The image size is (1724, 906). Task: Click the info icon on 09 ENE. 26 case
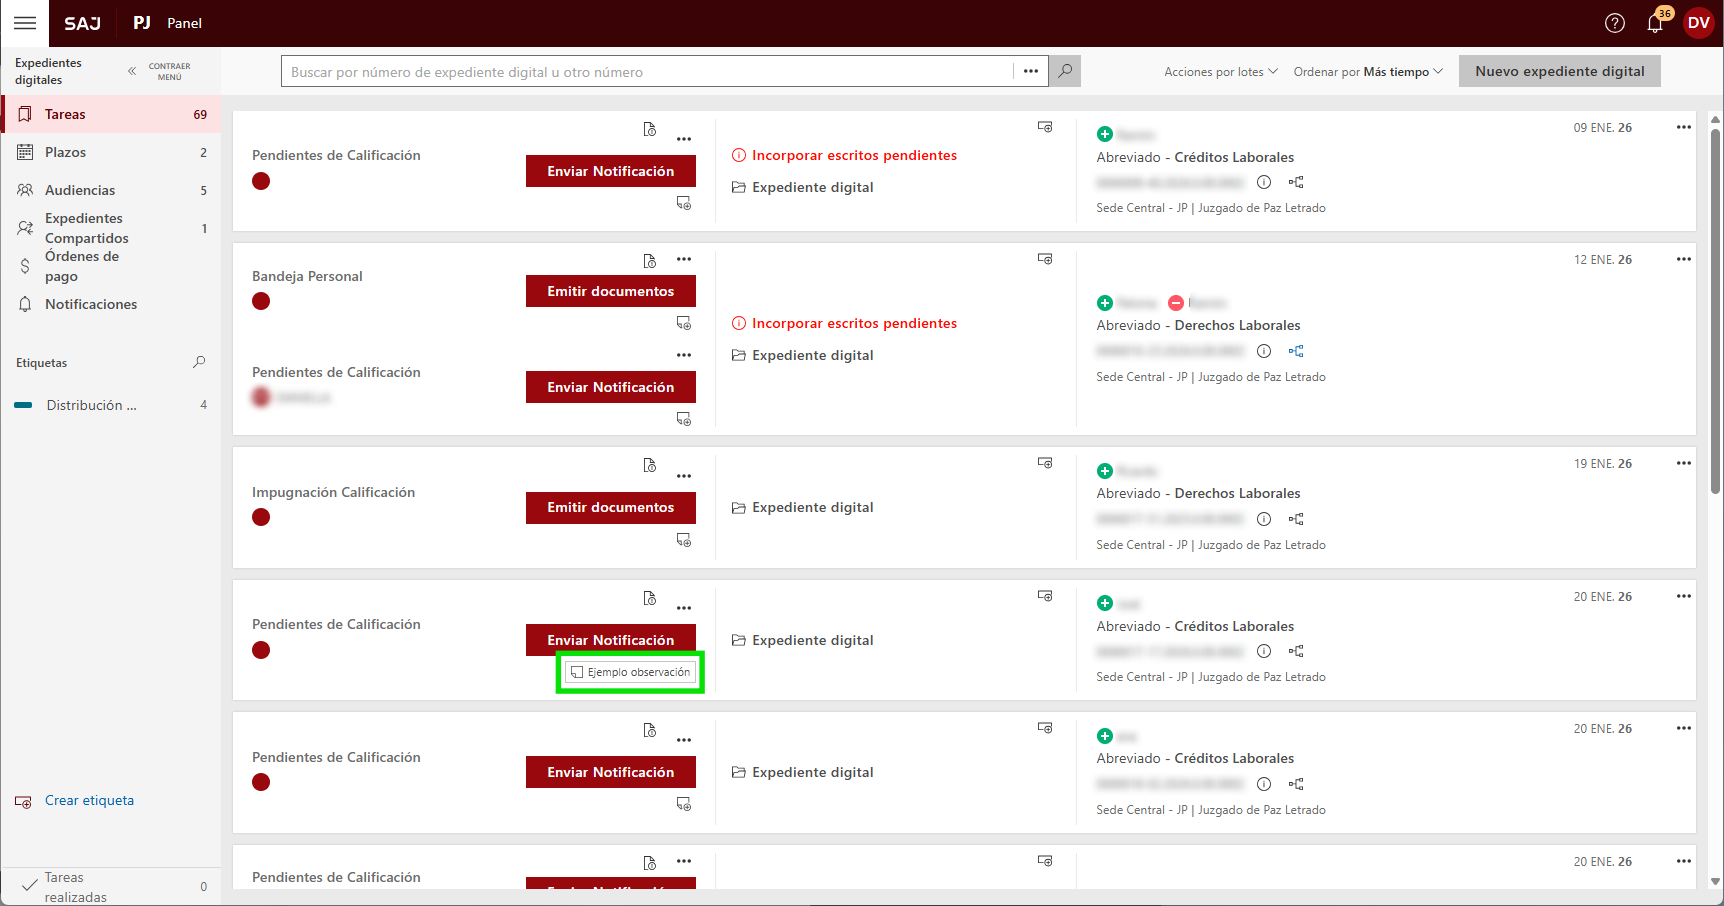(x=1264, y=182)
